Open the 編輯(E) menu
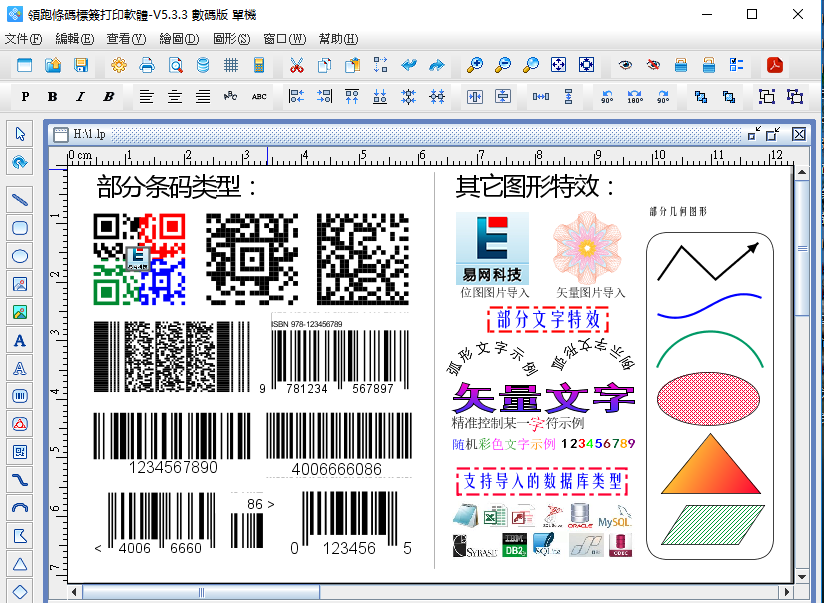The height and width of the screenshot is (603, 824). click(x=75, y=39)
